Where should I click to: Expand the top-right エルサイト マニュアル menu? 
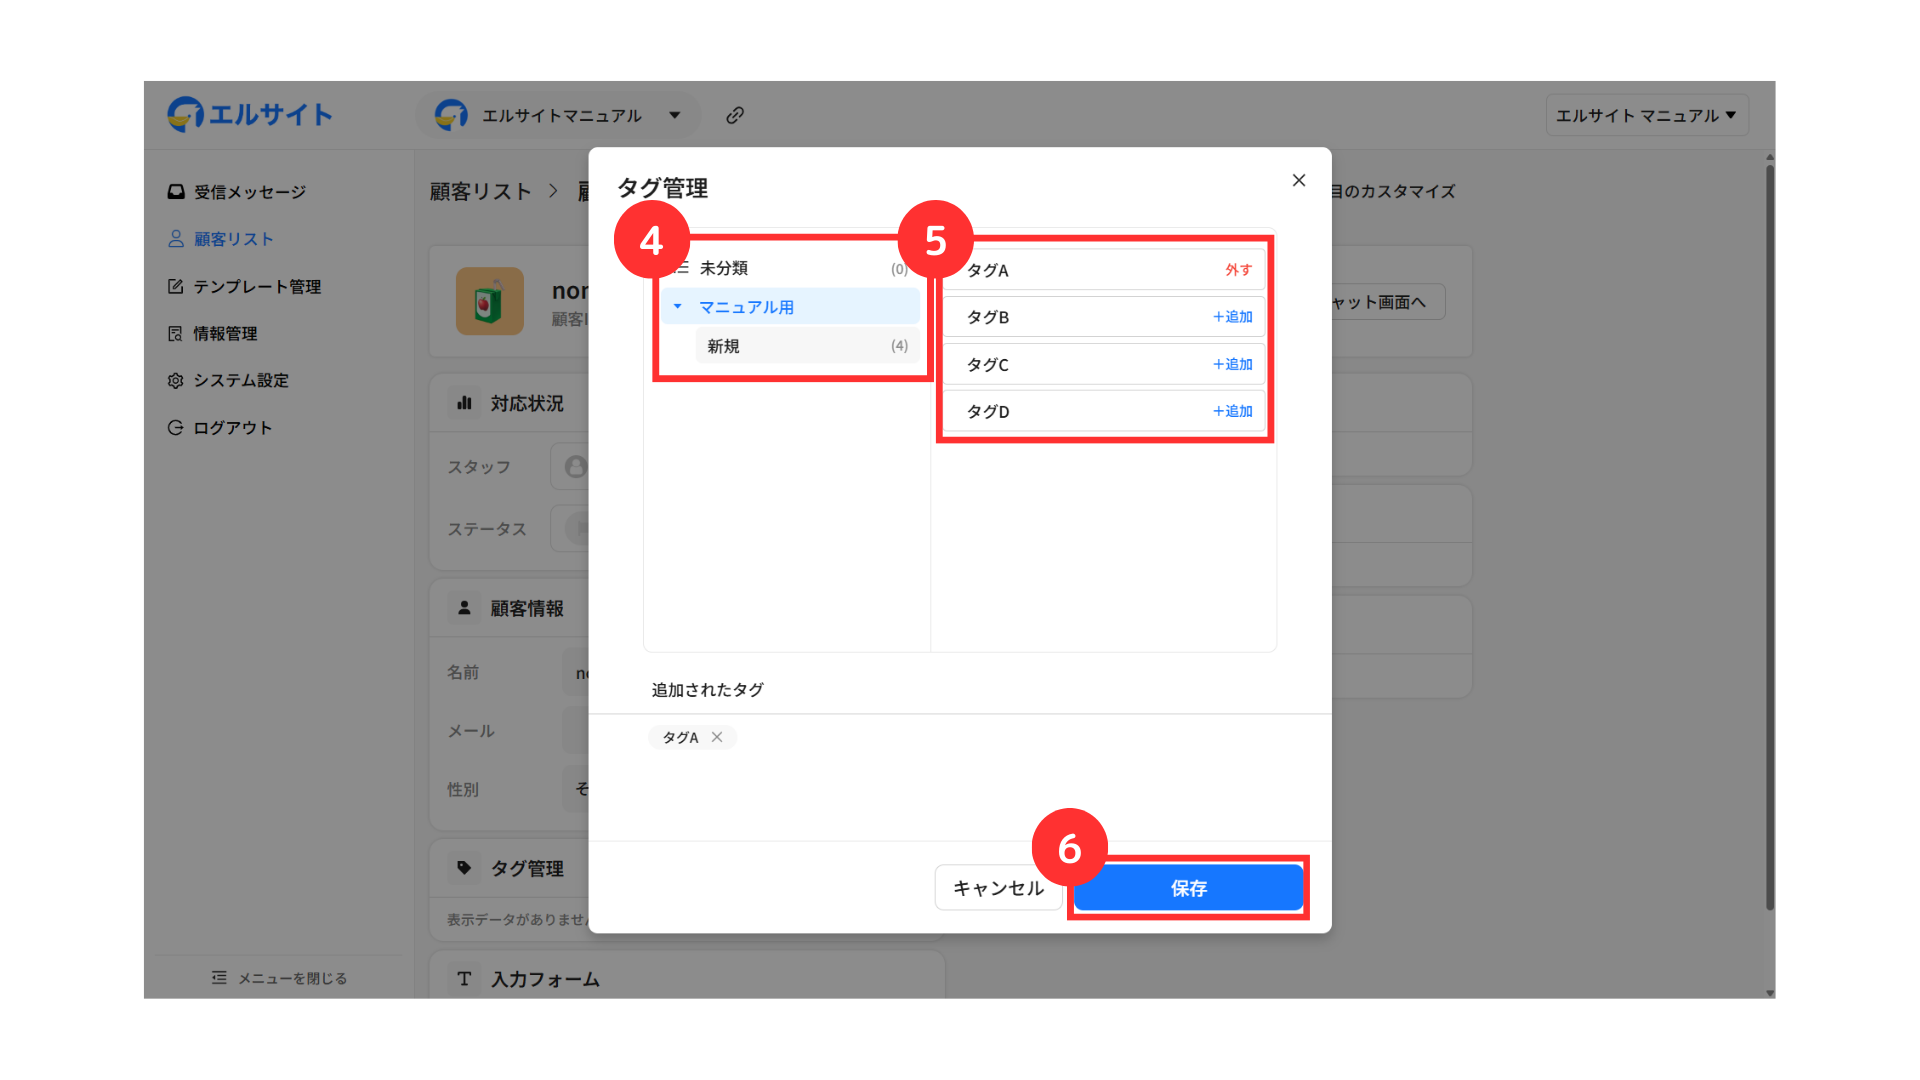click(1646, 116)
